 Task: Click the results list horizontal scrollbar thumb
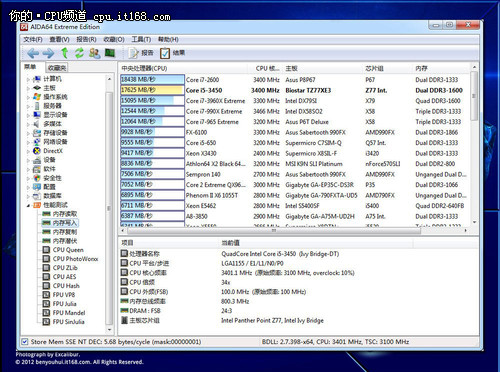pyautogui.click(x=273, y=231)
